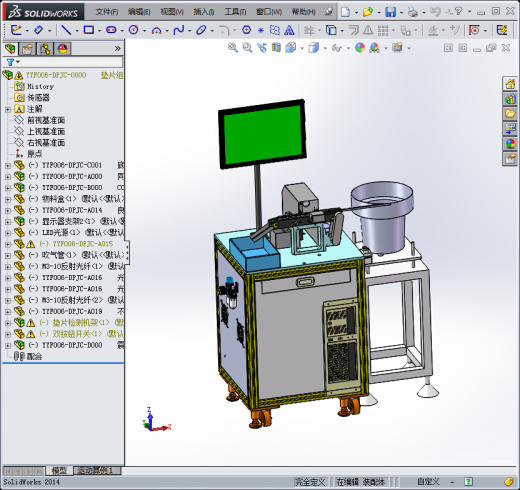Expand the LED光源<1> component

tap(8, 233)
